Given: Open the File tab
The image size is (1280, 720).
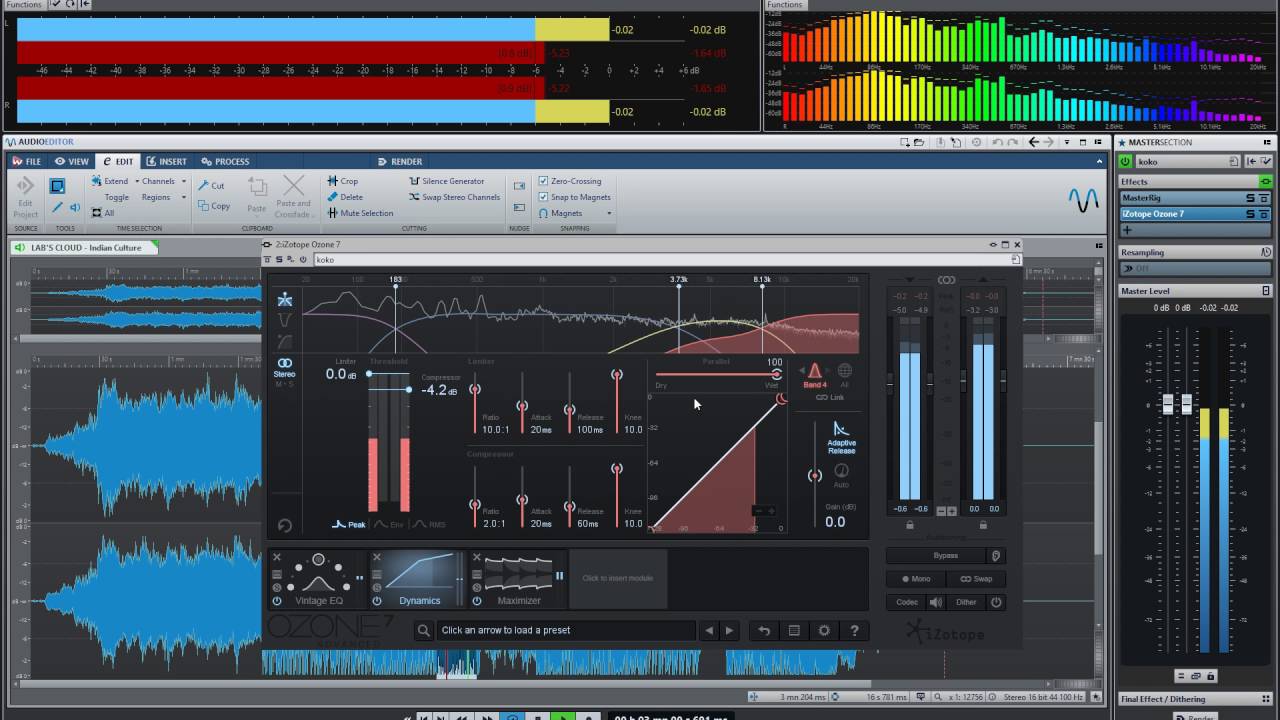Looking at the screenshot, I should tap(26, 161).
